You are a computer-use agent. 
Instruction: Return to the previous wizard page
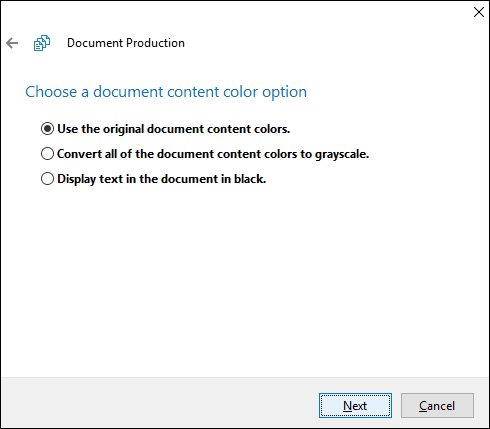click(12, 43)
